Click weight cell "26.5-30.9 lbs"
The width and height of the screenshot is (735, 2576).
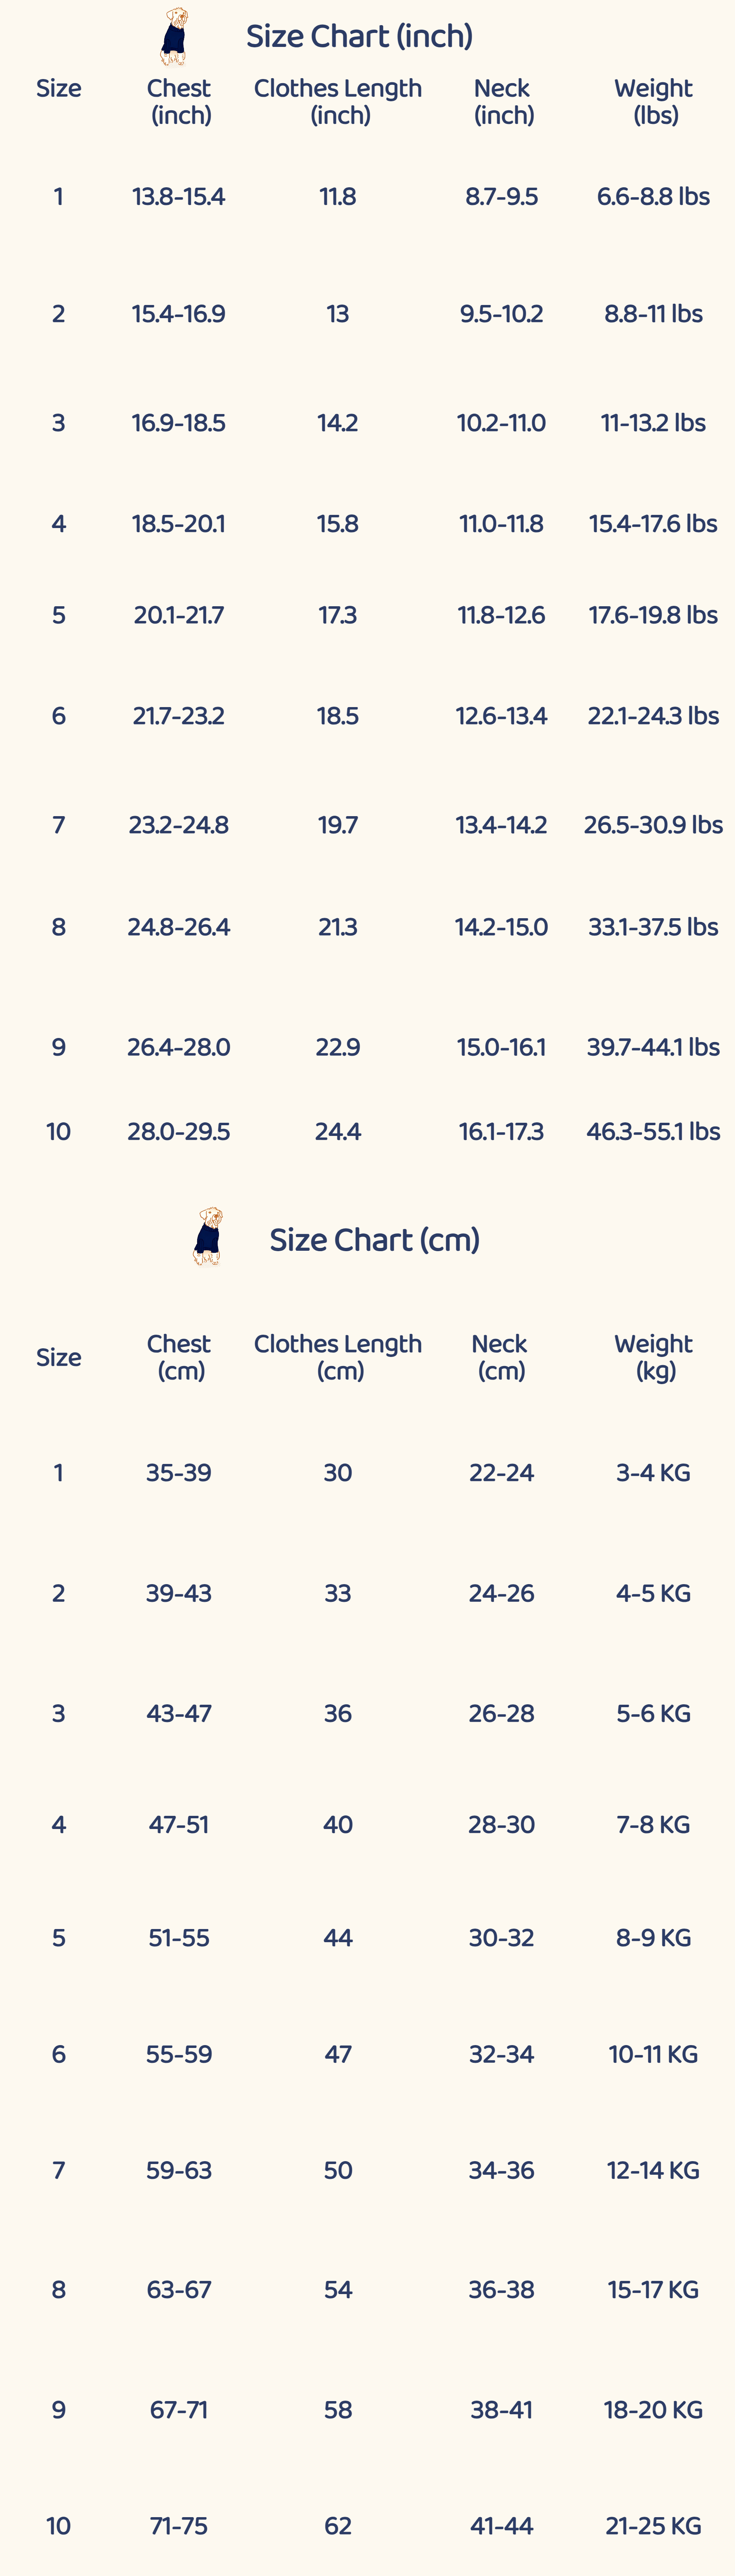coord(653,825)
